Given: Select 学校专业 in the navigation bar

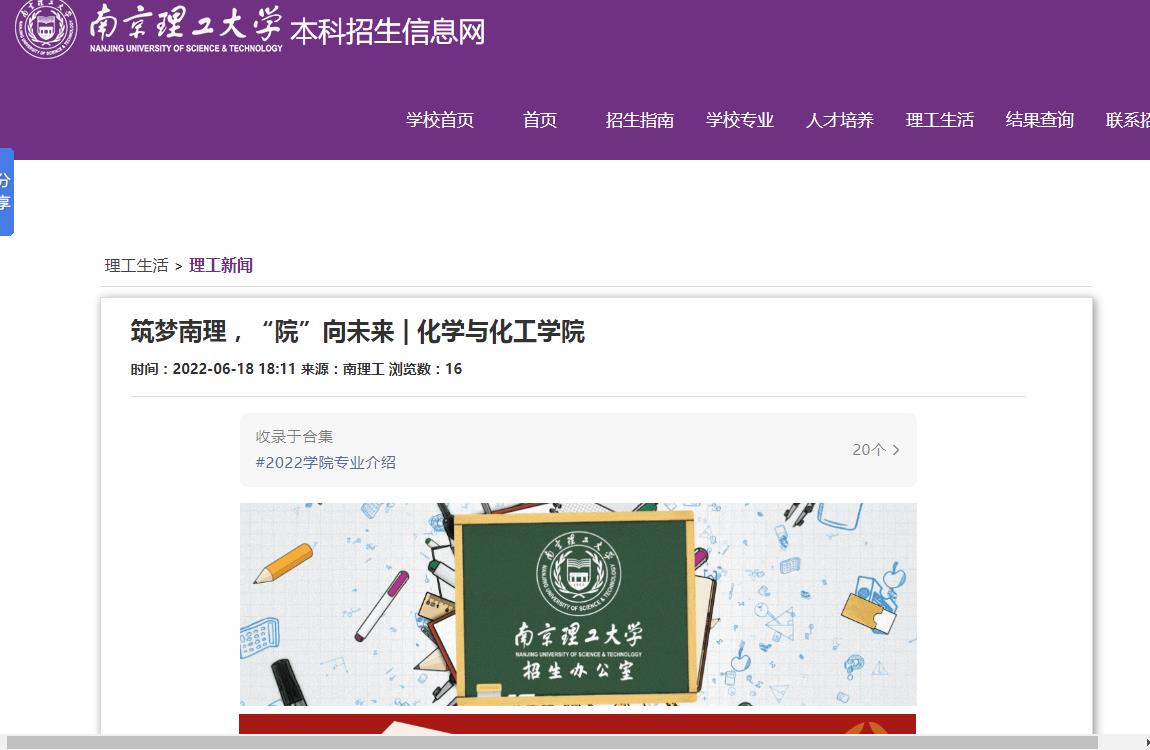Looking at the screenshot, I should [x=739, y=120].
